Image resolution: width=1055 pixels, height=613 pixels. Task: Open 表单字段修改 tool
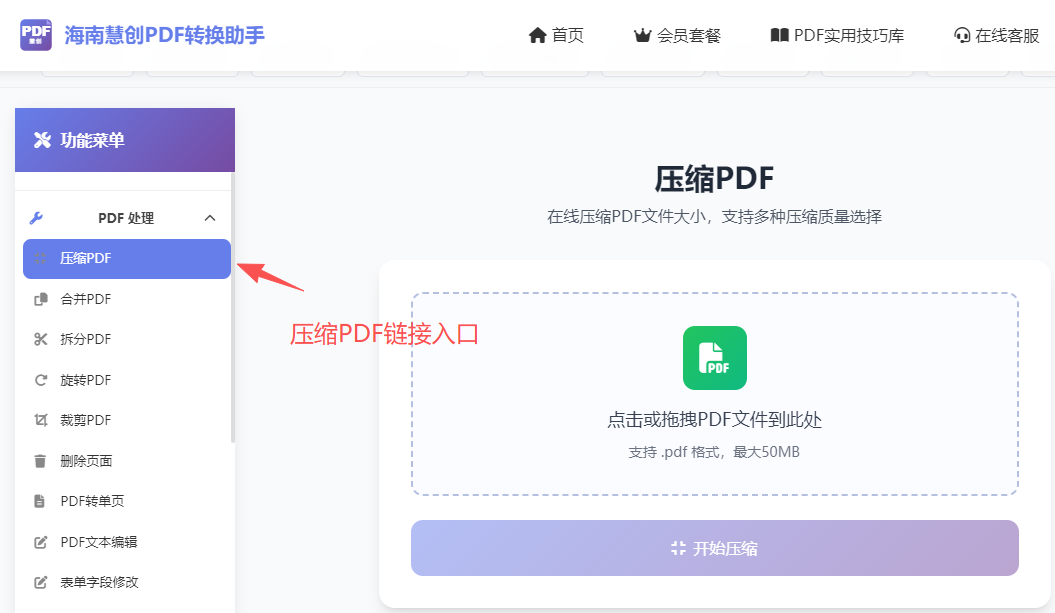click(x=100, y=582)
